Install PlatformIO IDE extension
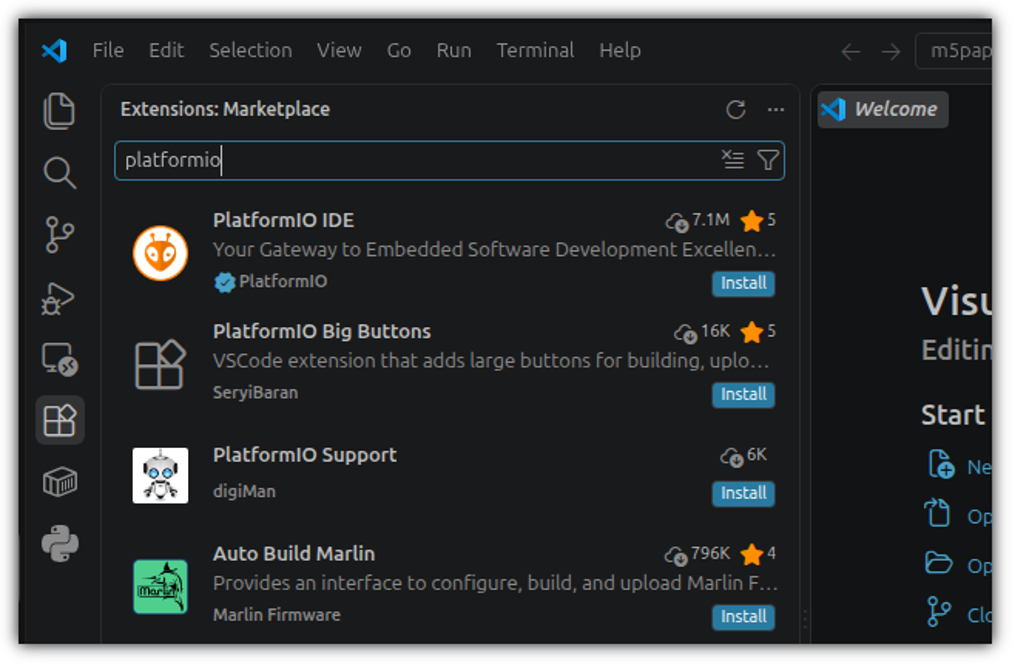This screenshot has height=664, width=1012. [x=744, y=283]
